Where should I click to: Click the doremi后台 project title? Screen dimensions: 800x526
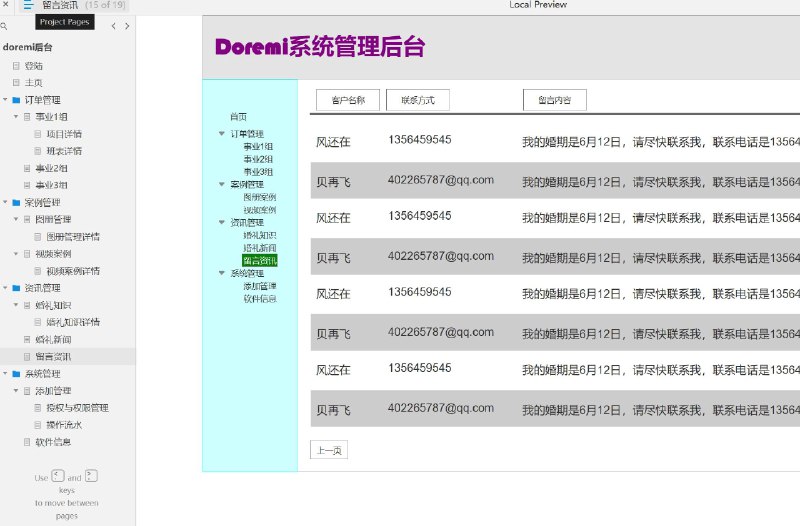pos(28,47)
